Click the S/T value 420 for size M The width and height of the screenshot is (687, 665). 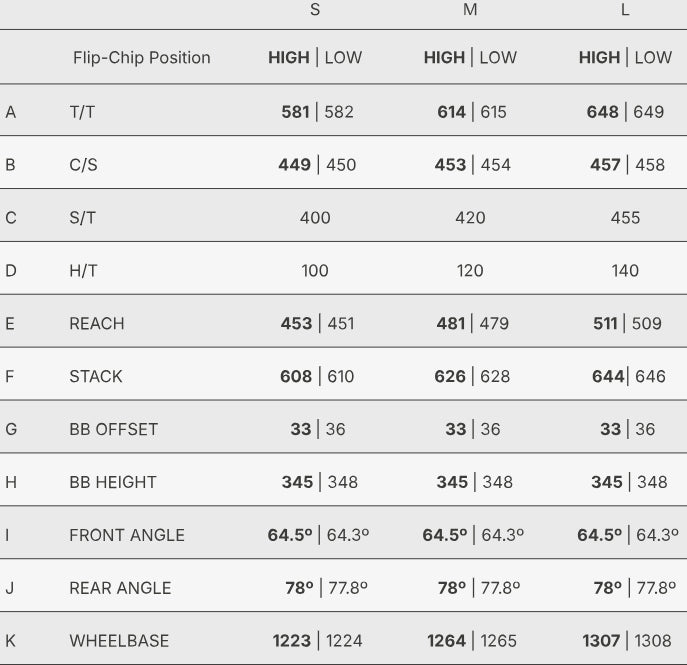(470, 218)
